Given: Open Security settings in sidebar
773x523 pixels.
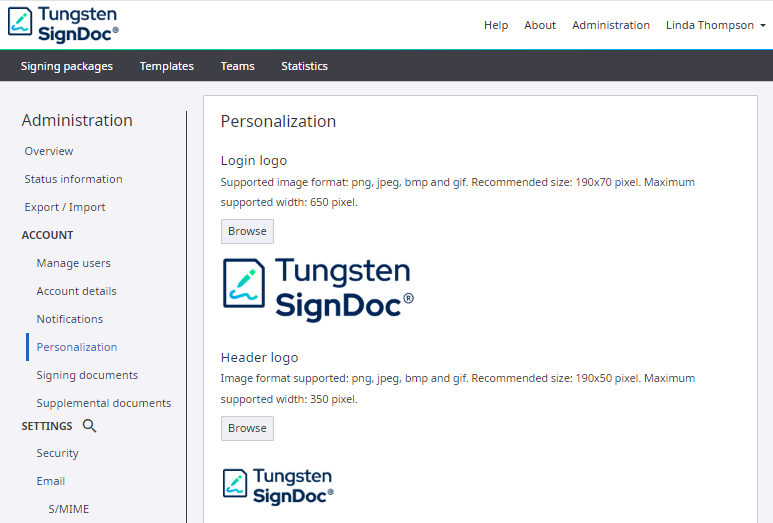Looking at the screenshot, I should (x=57, y=453).
